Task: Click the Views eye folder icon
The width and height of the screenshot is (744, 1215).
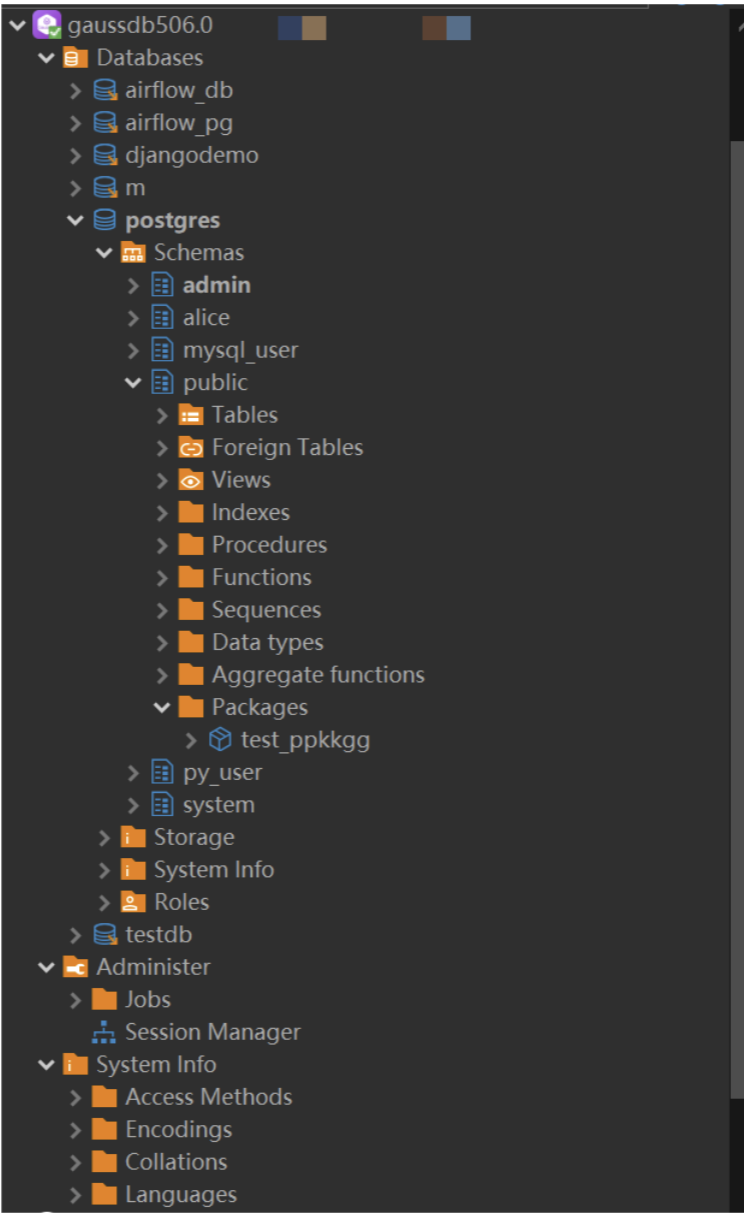Action: [191, 480]
